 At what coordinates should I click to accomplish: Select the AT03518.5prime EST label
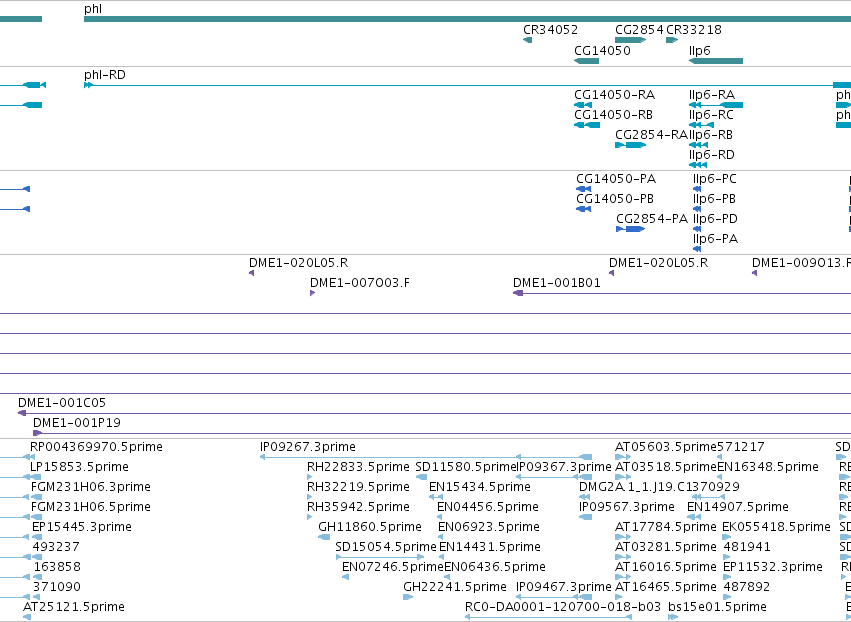666,467
